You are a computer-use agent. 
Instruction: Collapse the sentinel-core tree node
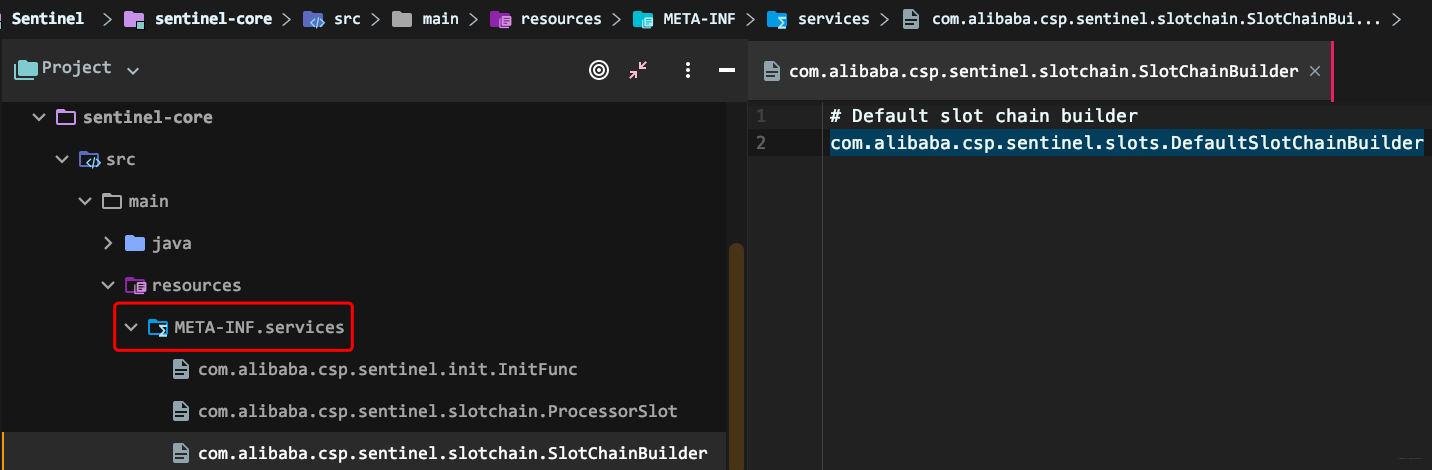(x=39, y=117)
